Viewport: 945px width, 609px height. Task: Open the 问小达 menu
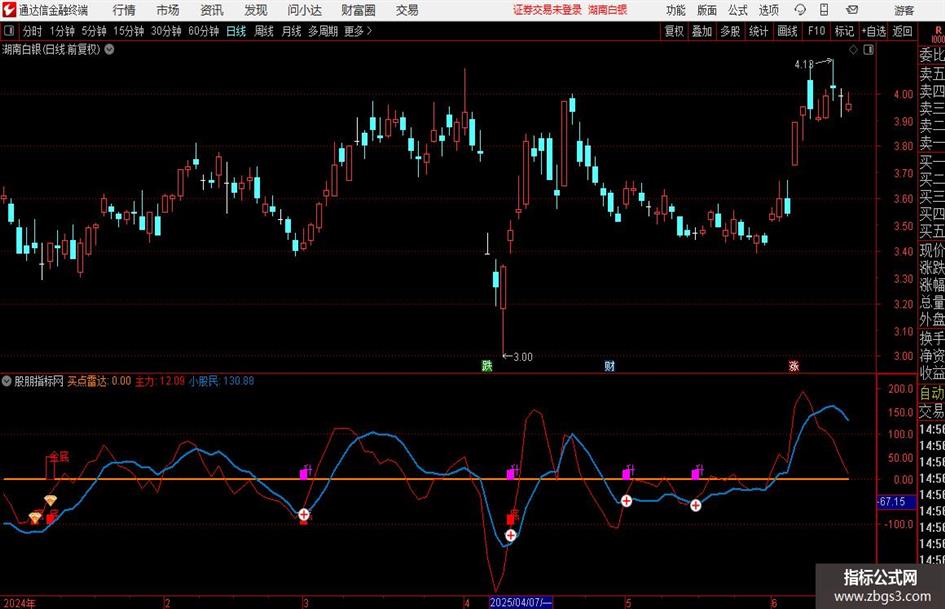304,10
